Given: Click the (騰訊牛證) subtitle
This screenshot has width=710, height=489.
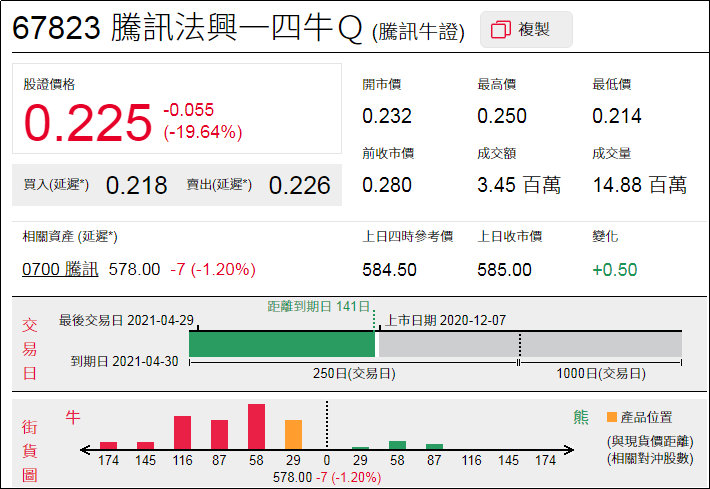Looking at the screenshot, I should click(x=418, y=32).
